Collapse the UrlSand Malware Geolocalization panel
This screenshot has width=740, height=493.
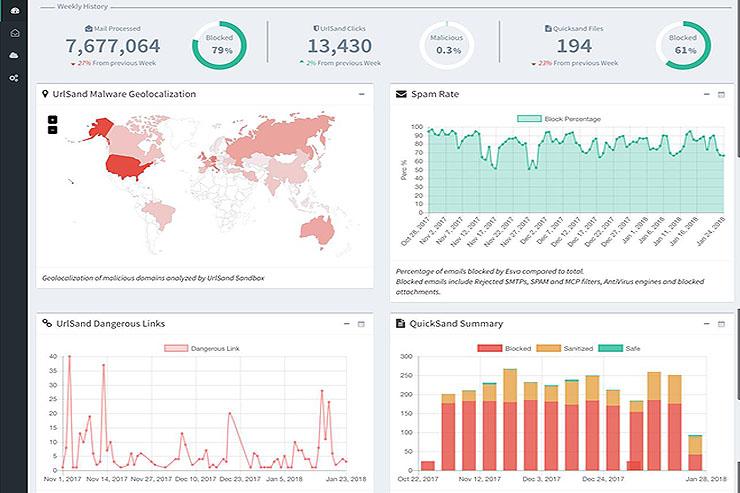pos(361,95)
